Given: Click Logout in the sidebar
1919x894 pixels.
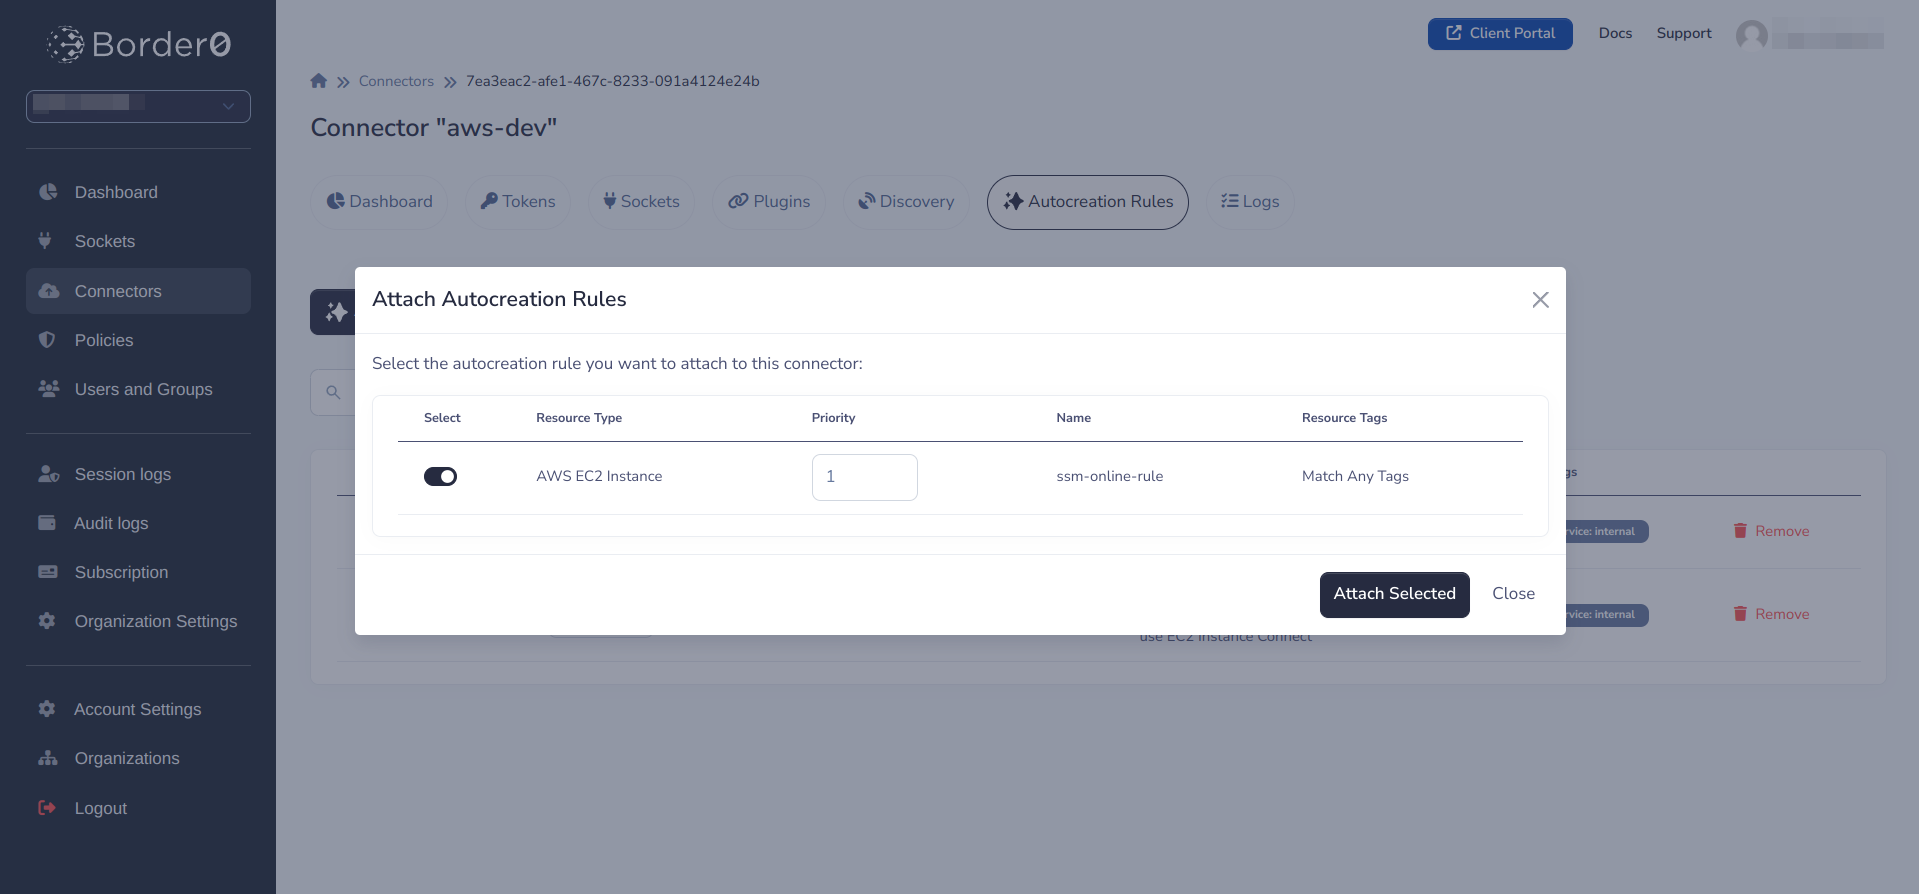Looking at the screenshot, I should (138, 808).
